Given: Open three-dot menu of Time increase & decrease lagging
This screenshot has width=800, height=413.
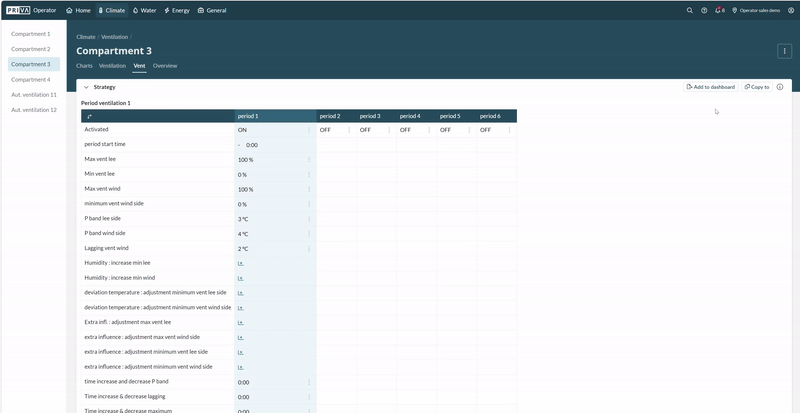Looking at the screenshot, I should tap(309, 397).
